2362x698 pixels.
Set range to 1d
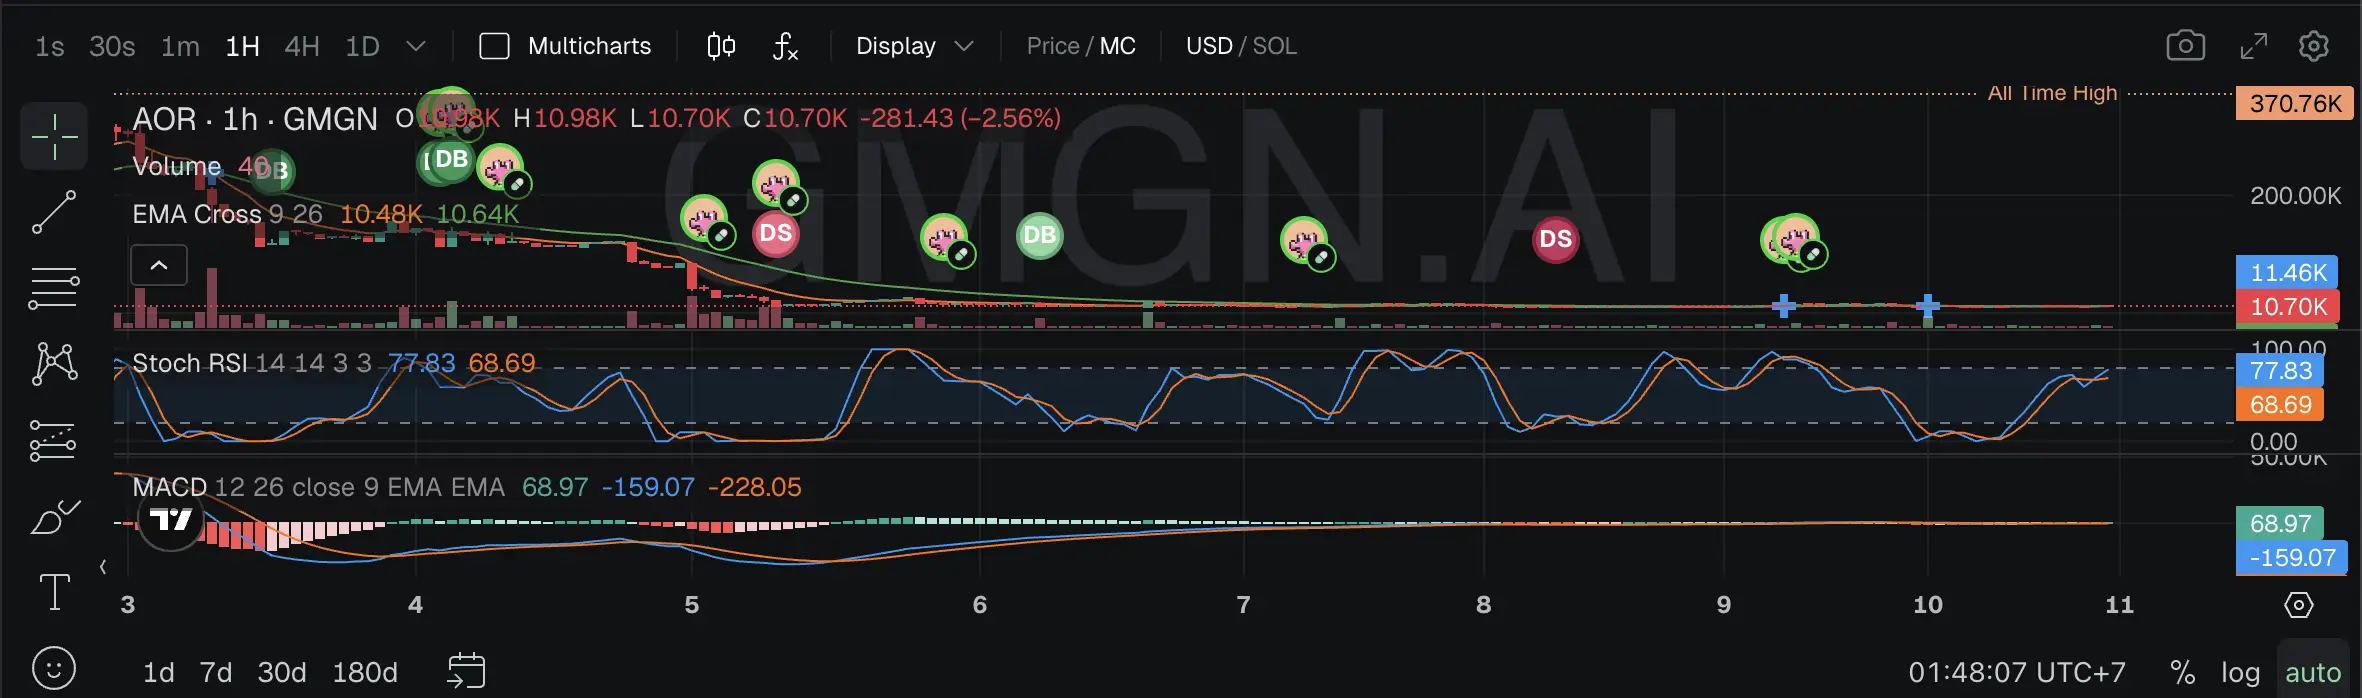[158, 672]
